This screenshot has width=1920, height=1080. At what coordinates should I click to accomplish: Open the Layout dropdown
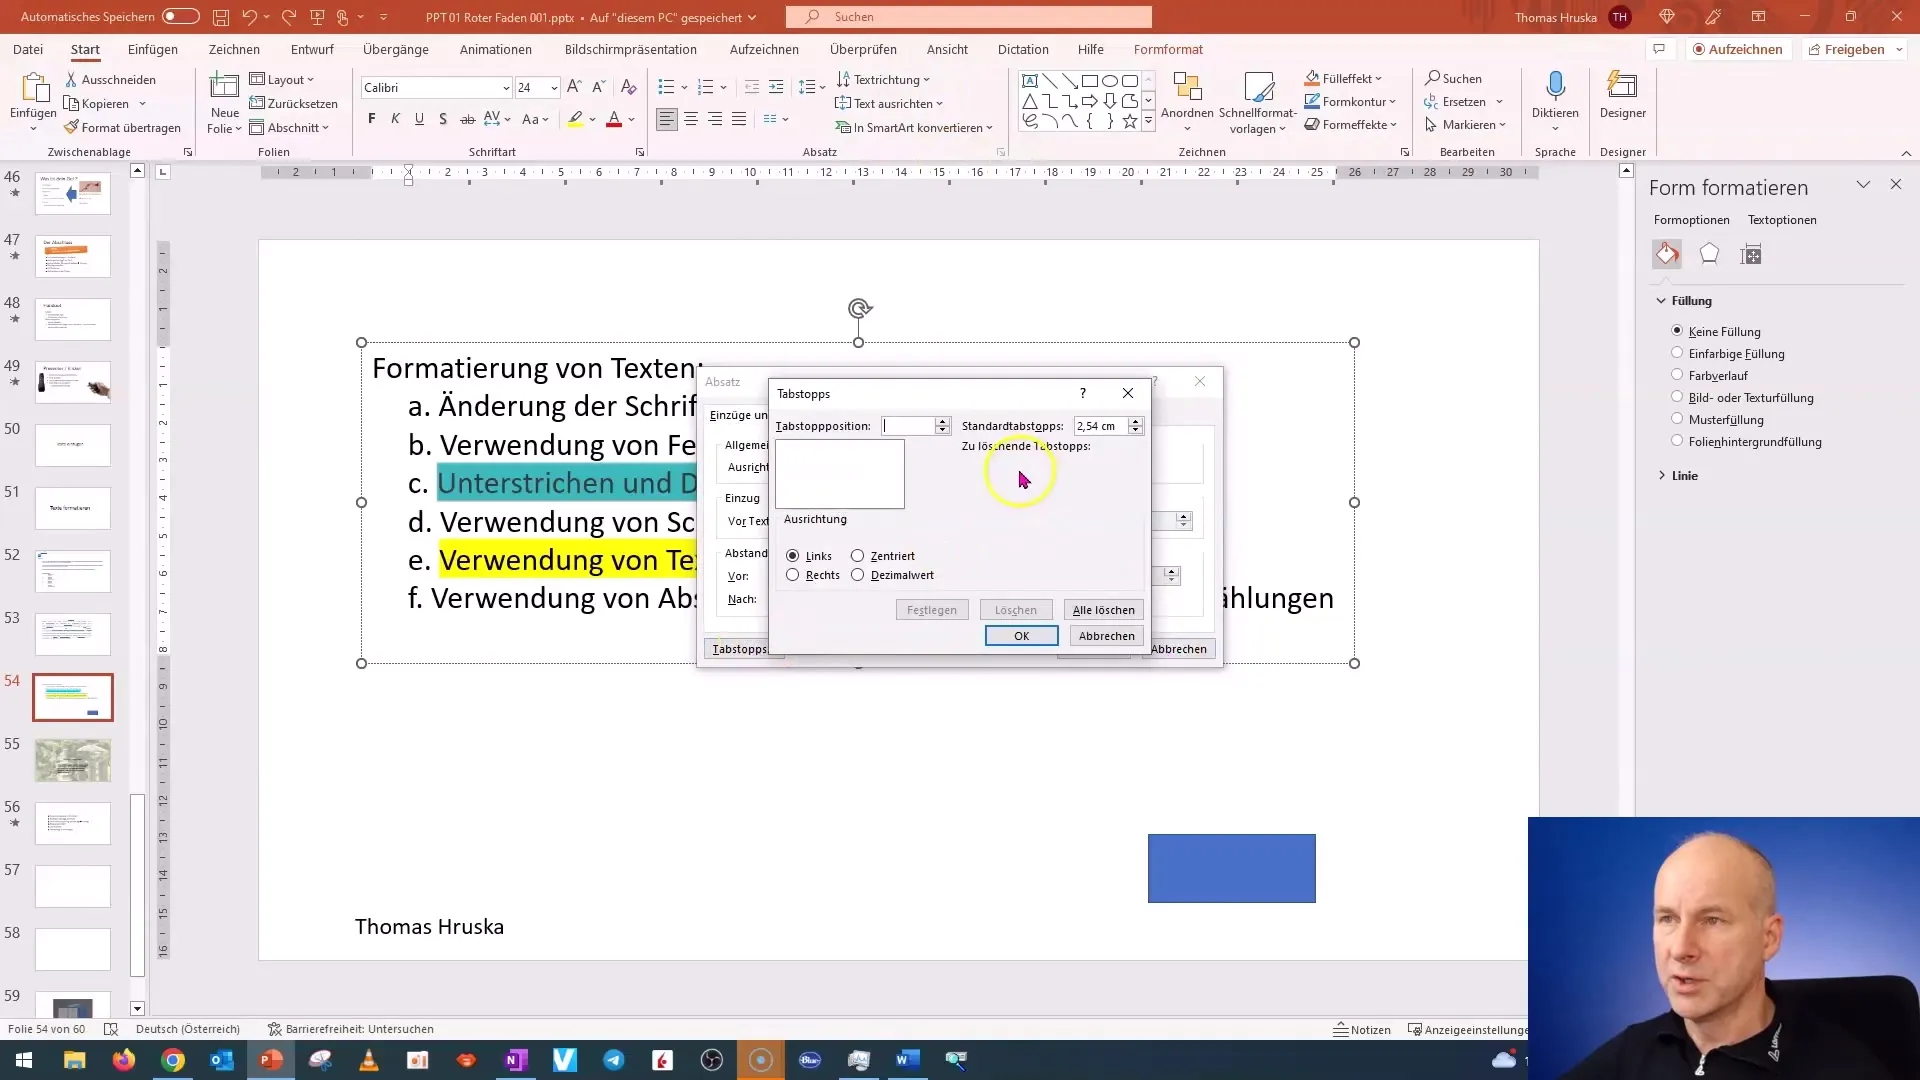282,79
